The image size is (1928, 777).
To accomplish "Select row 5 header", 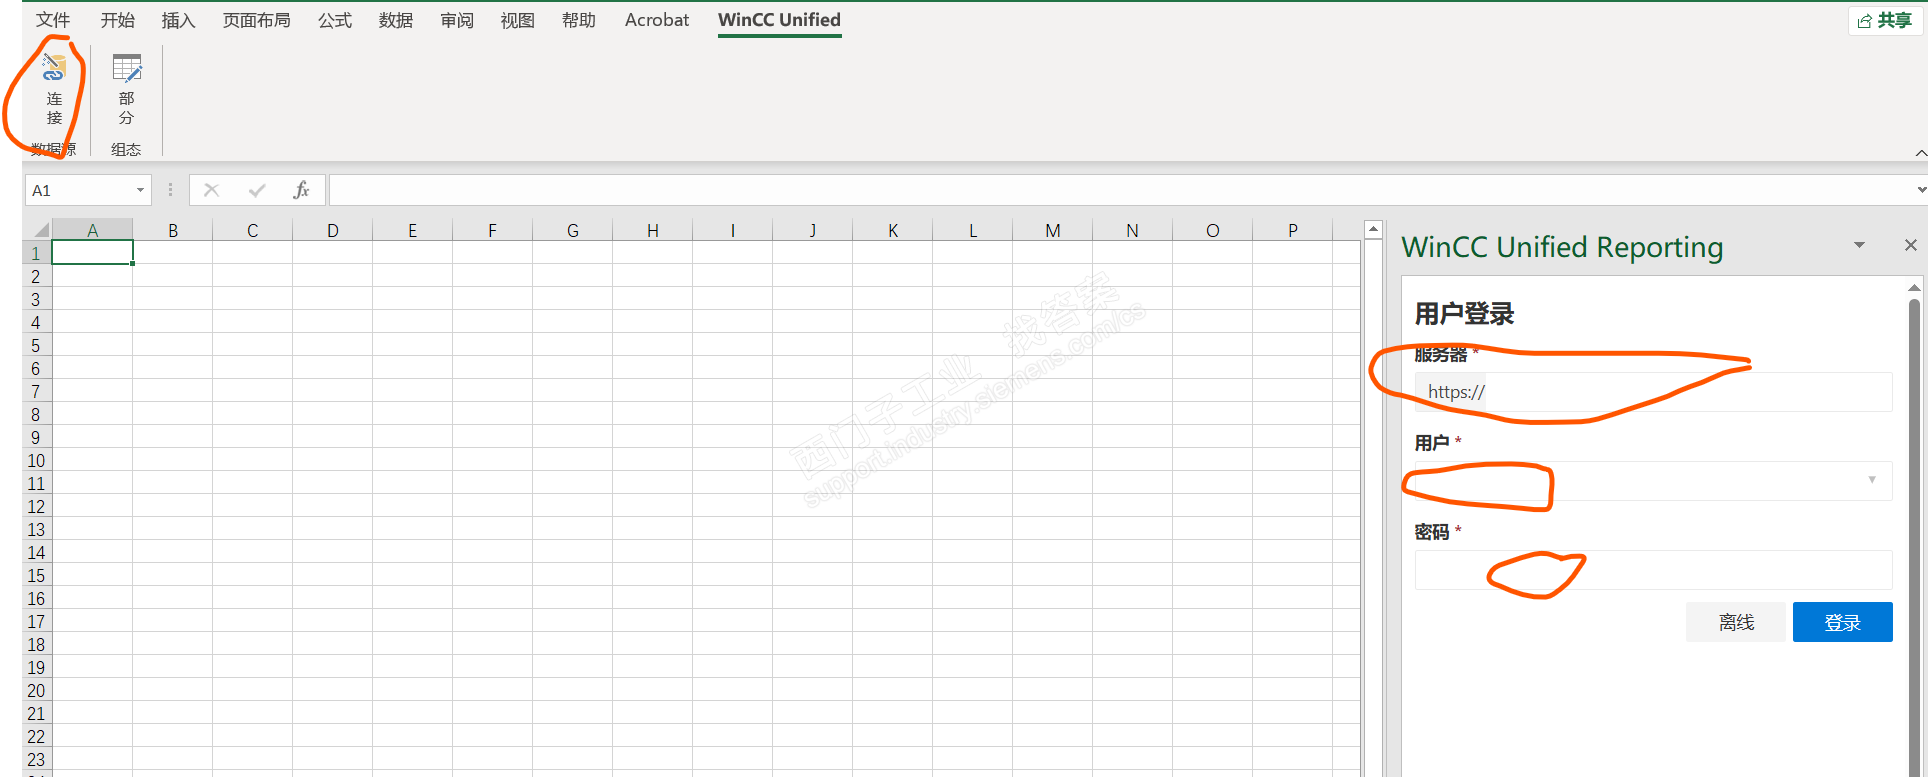I will tap(37, 346).
